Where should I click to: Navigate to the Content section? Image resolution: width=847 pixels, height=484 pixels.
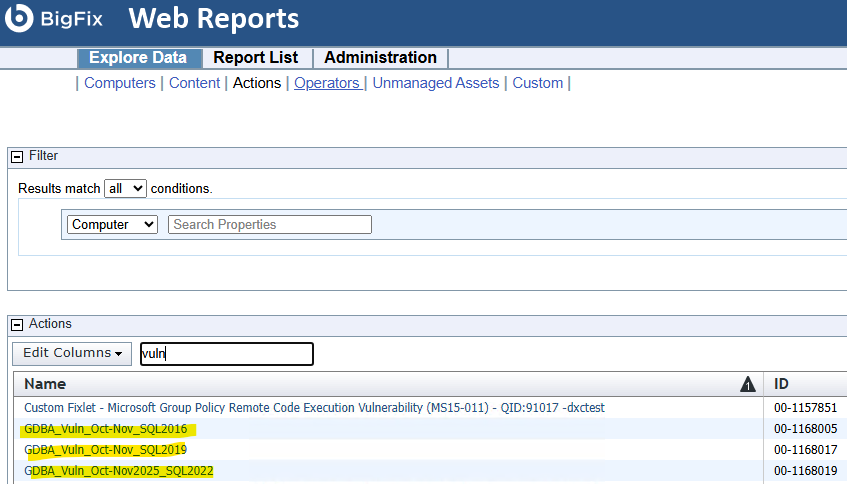pyautogui.click(x=194, y=83)
